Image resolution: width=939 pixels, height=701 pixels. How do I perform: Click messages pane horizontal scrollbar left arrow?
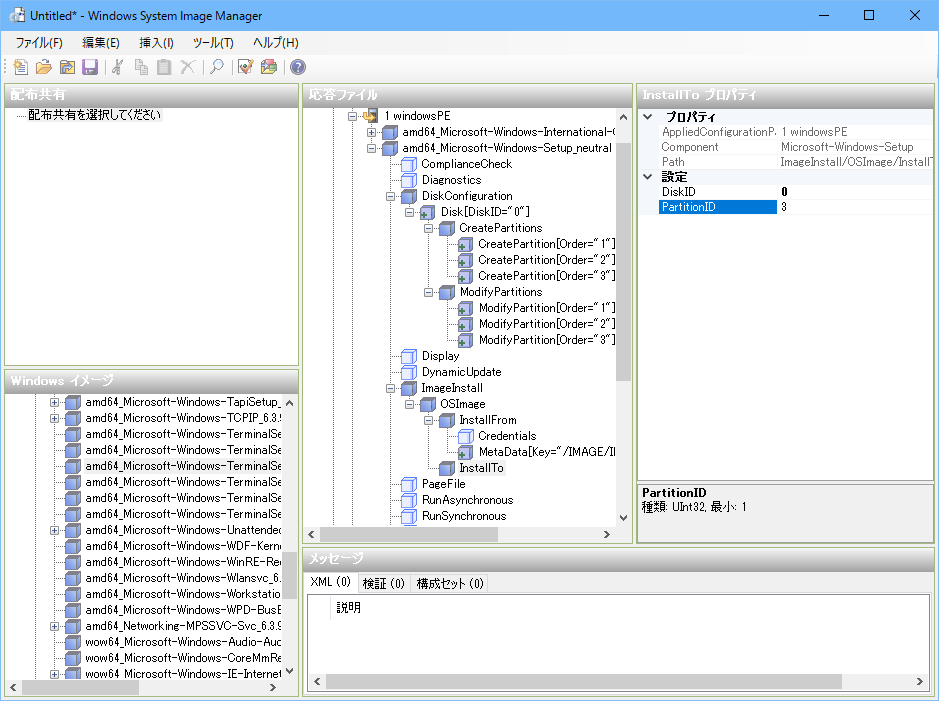317,681
